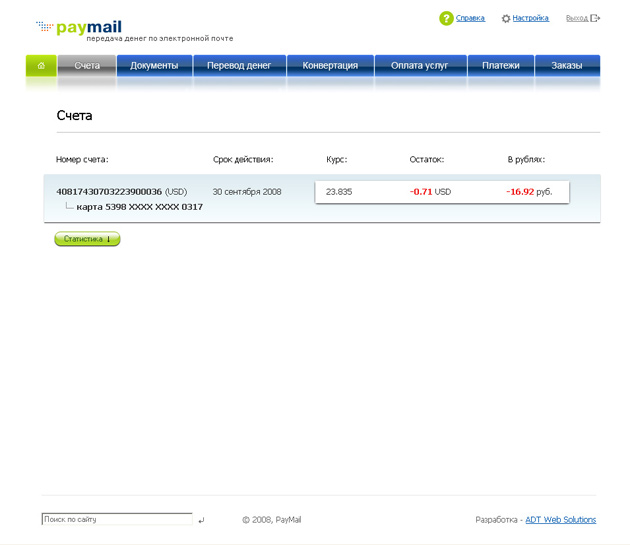Open the Заказы tab
630x545 pixels.
point(566,66)
